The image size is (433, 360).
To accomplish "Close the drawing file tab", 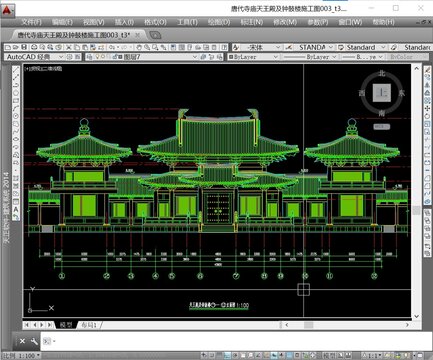I will (137, 35).
